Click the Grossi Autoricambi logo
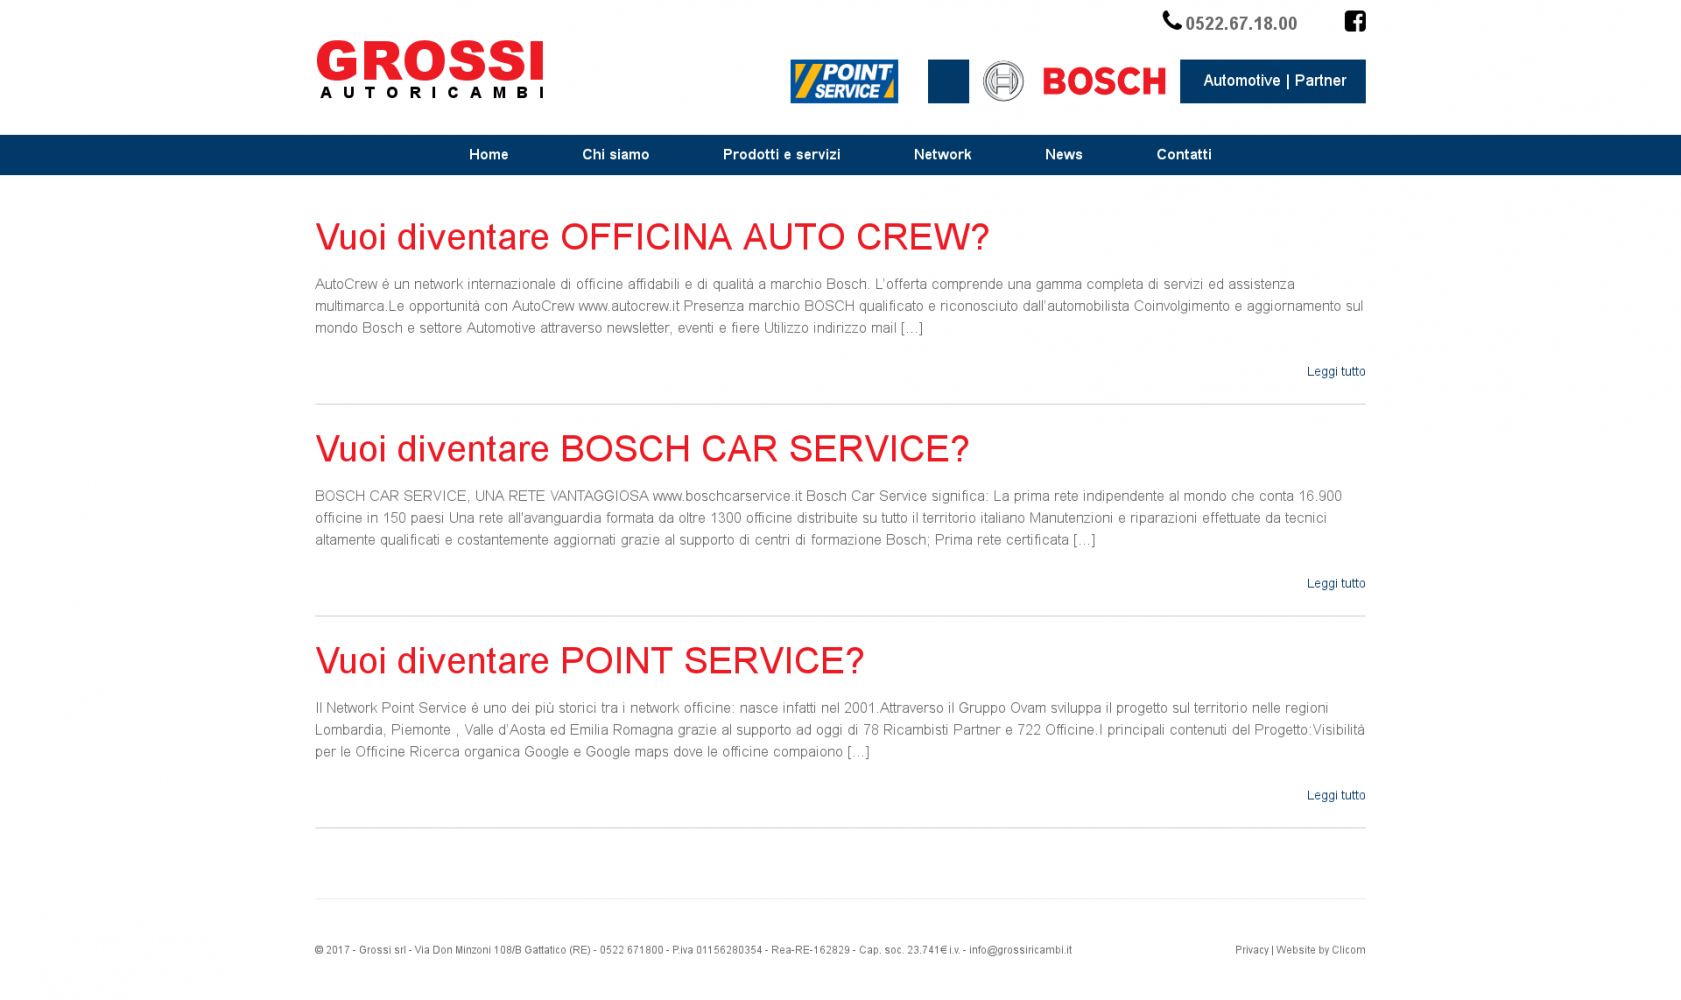The height and width of the screenshot is (1000, 1681). (x=430, y=69)
